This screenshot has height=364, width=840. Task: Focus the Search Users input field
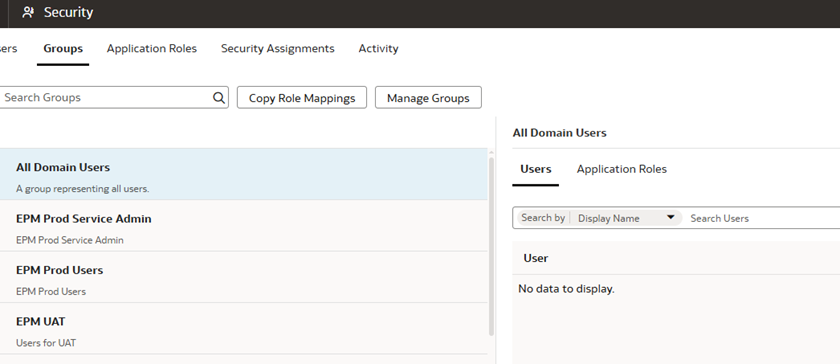click(x=764, y=218)
